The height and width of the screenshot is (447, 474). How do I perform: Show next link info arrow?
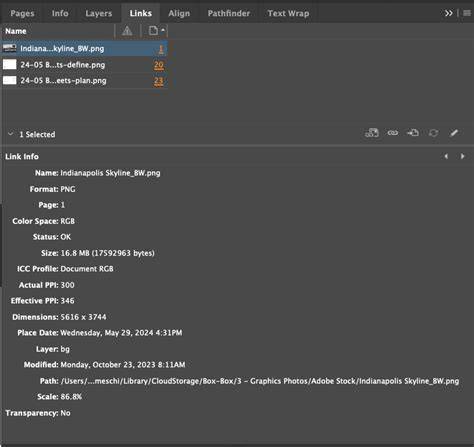pos(462,156)
